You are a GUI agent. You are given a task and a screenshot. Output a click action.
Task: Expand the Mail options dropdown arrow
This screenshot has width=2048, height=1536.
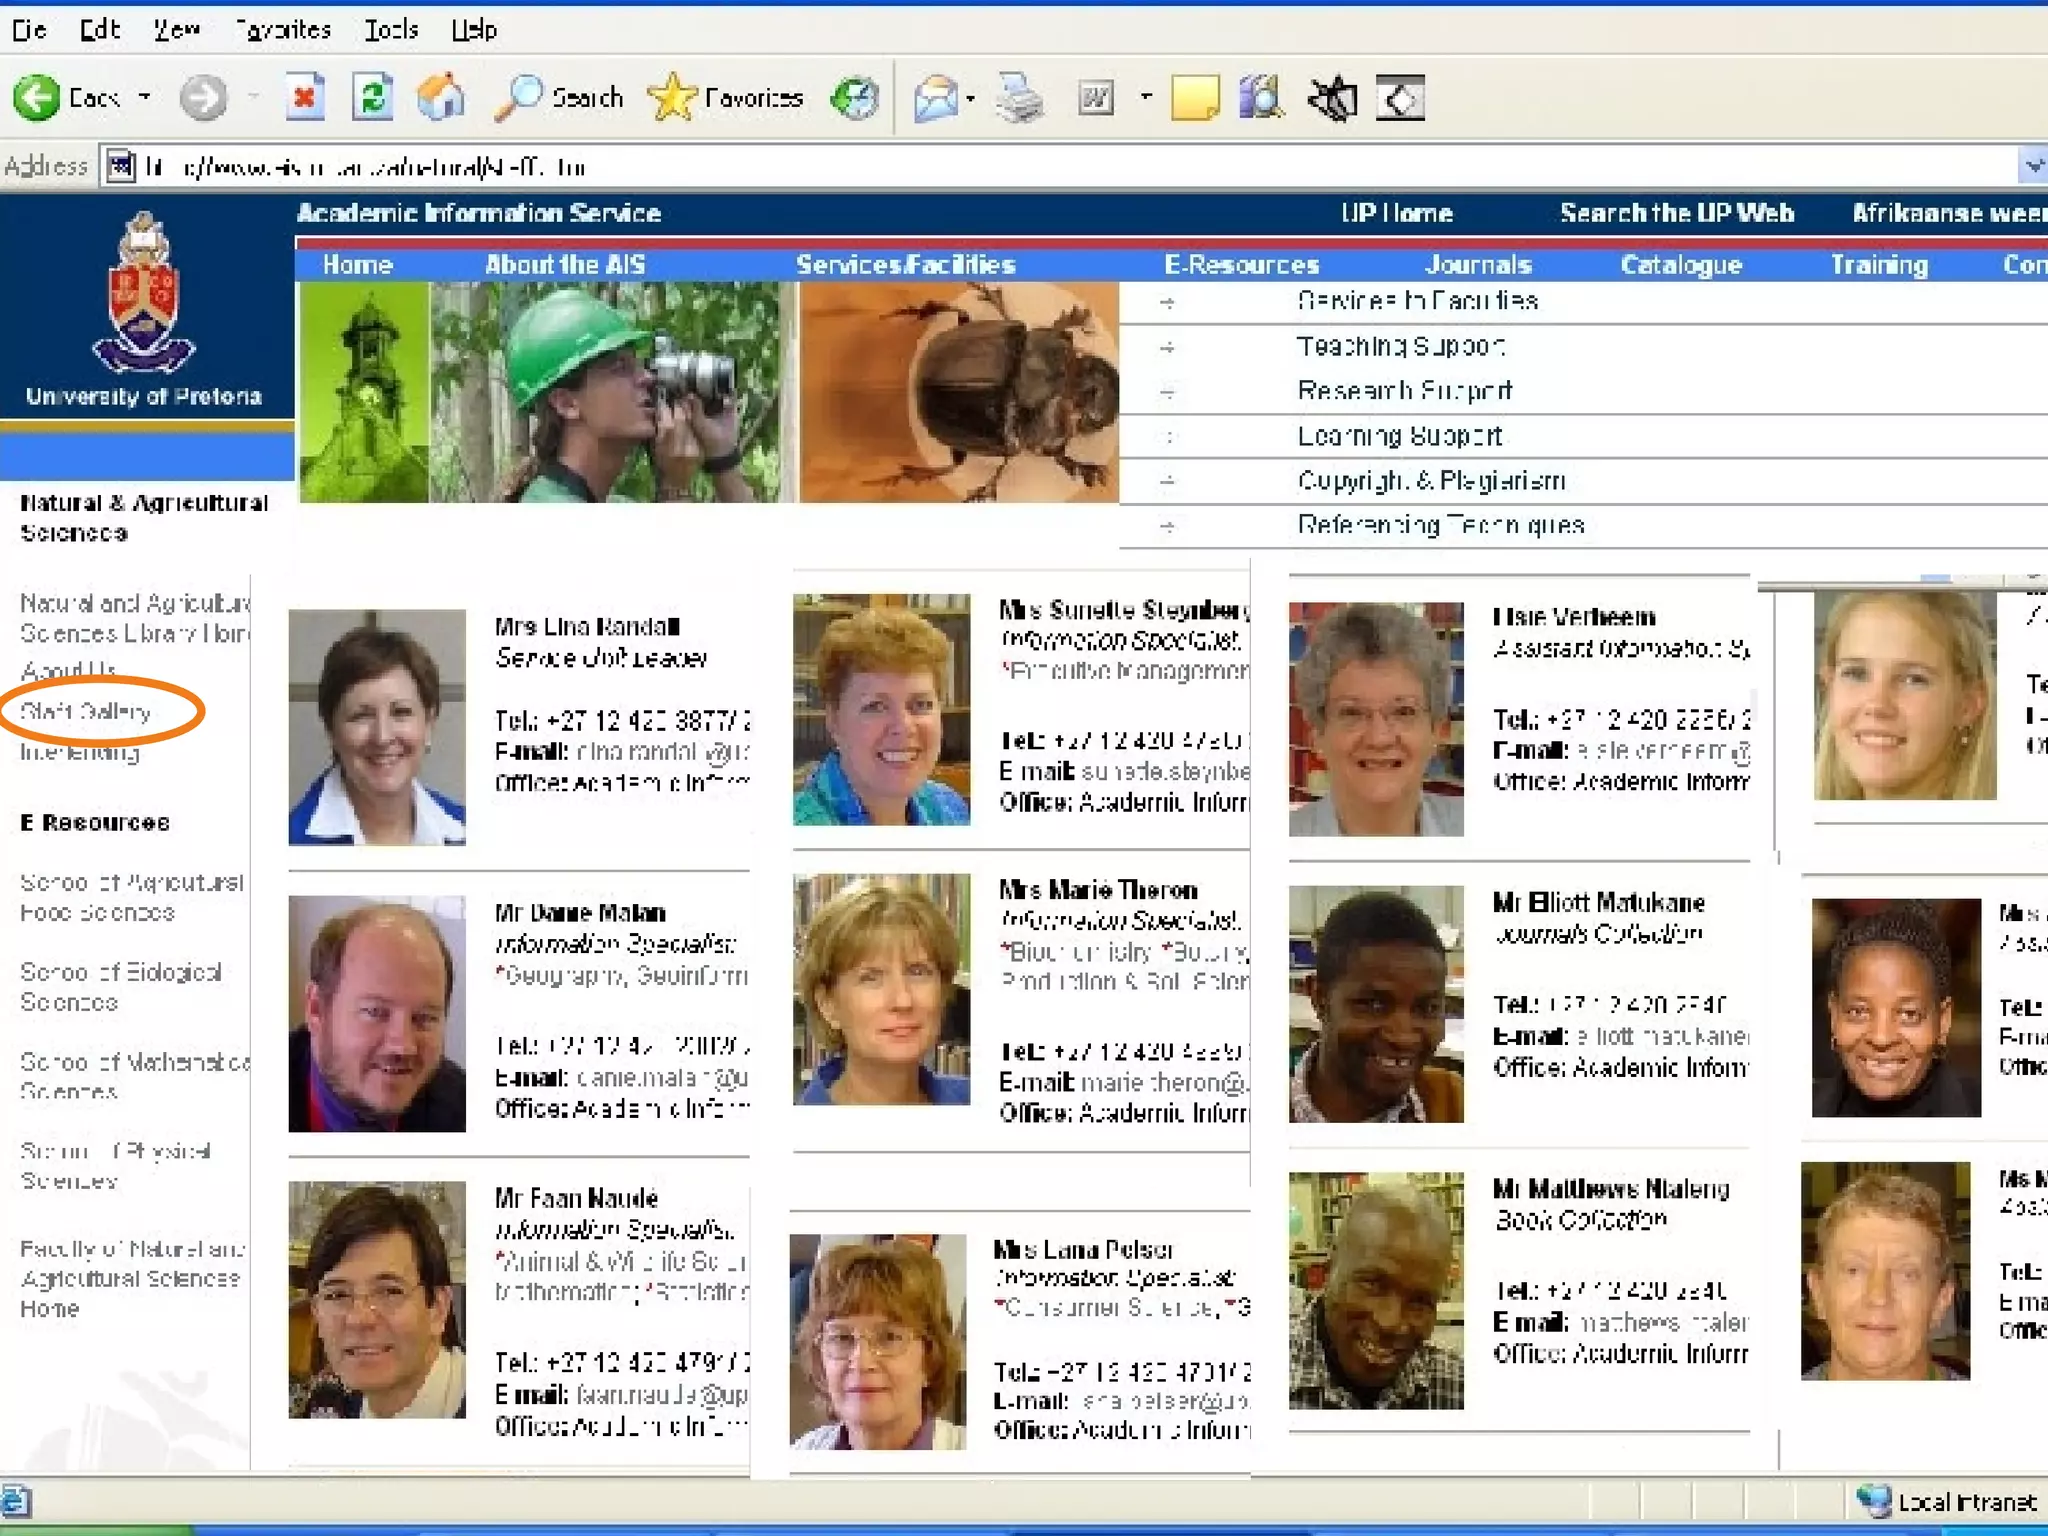(x=971, y=99)
